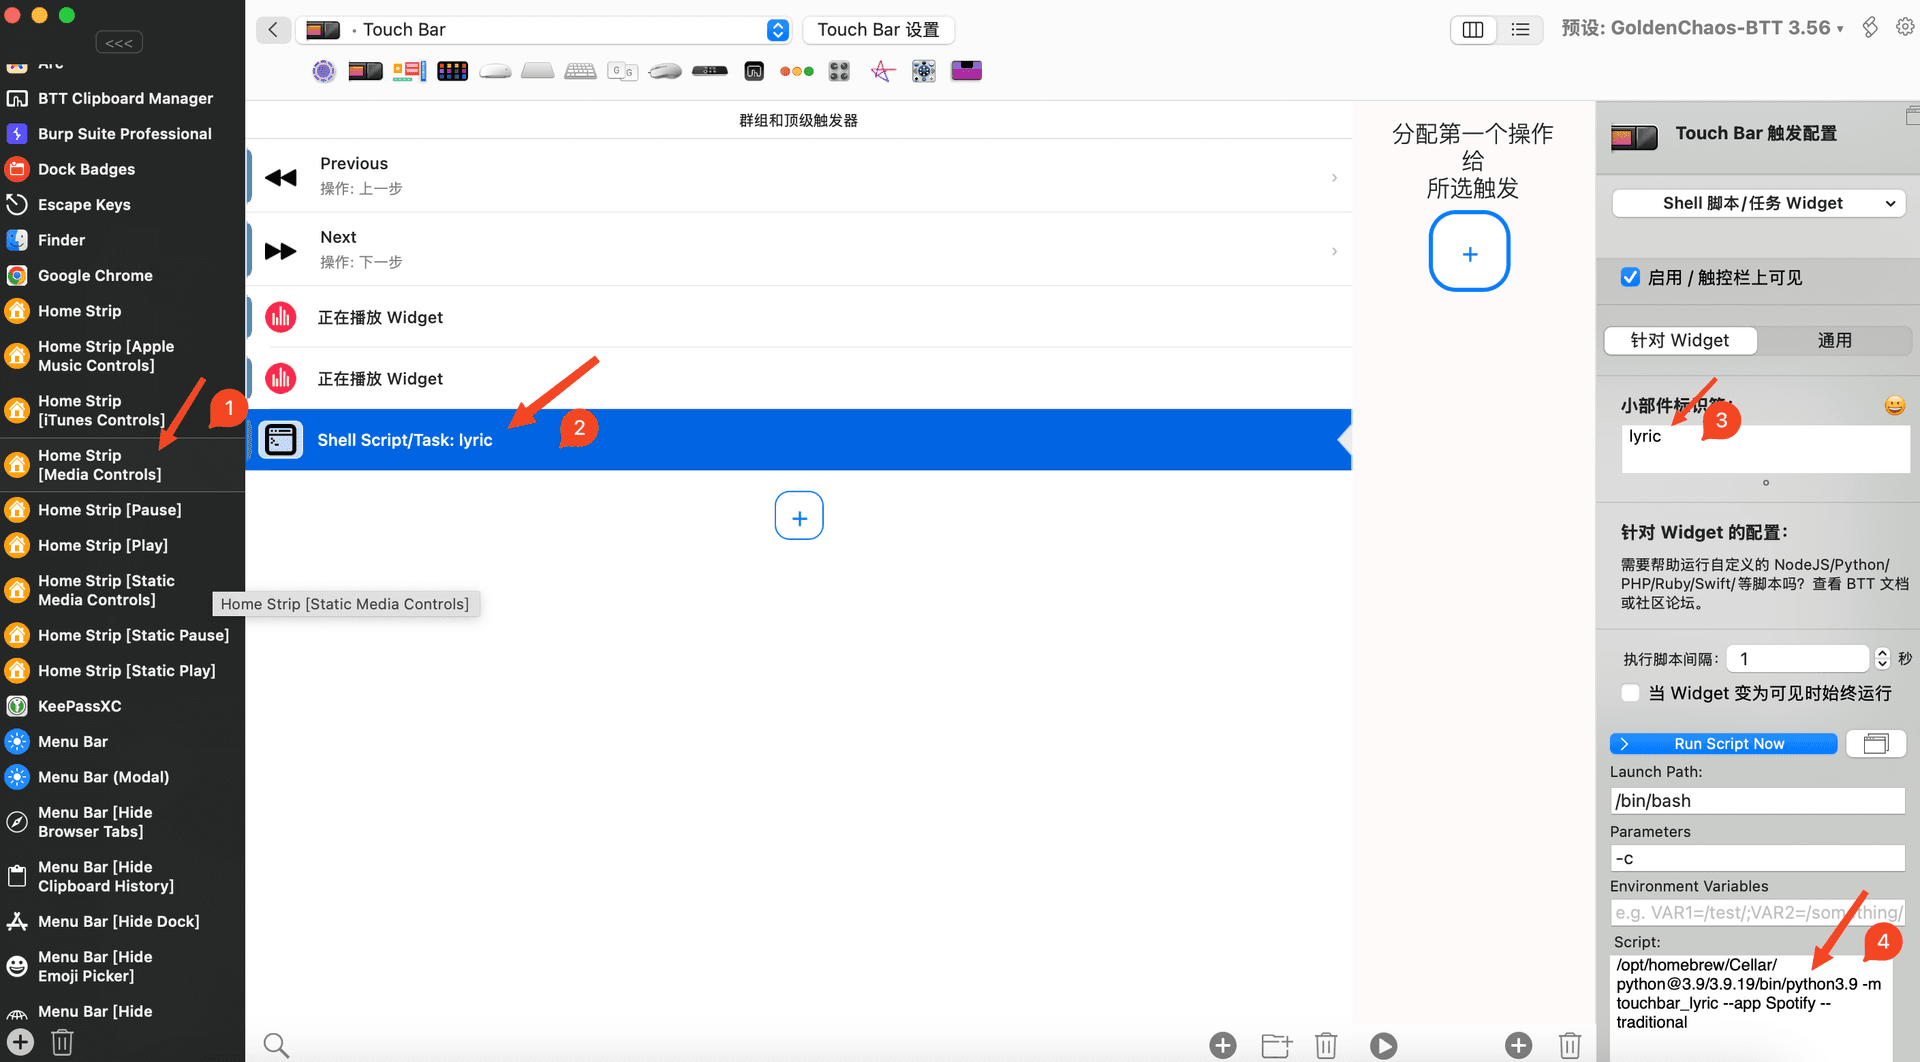Click the Trackpad trigger icon
Viewport: 1920px width, 1062px height.
[x=537, y=71]
